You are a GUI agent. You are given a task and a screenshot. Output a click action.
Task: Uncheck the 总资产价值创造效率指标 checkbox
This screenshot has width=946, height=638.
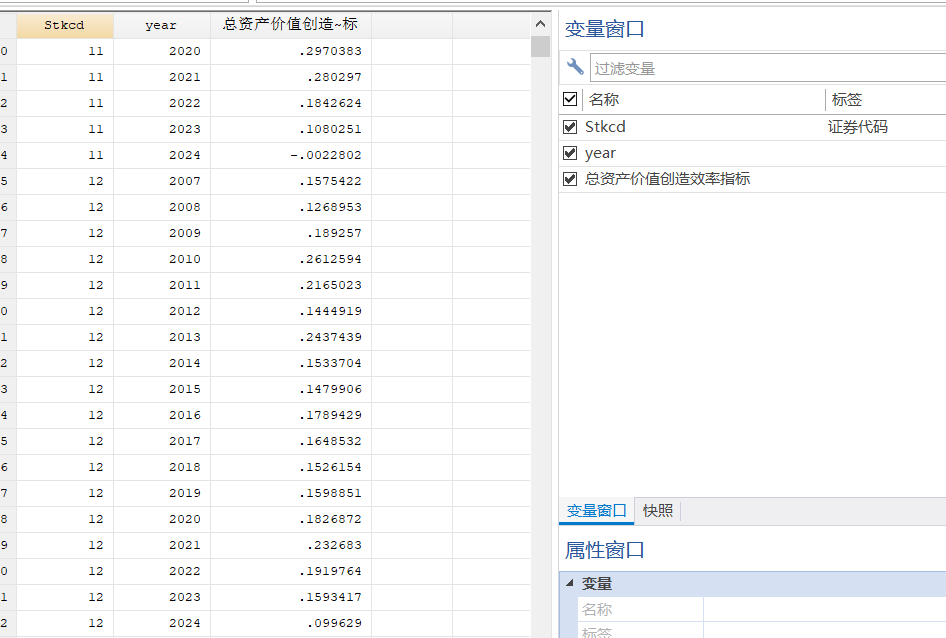[570, 179]
